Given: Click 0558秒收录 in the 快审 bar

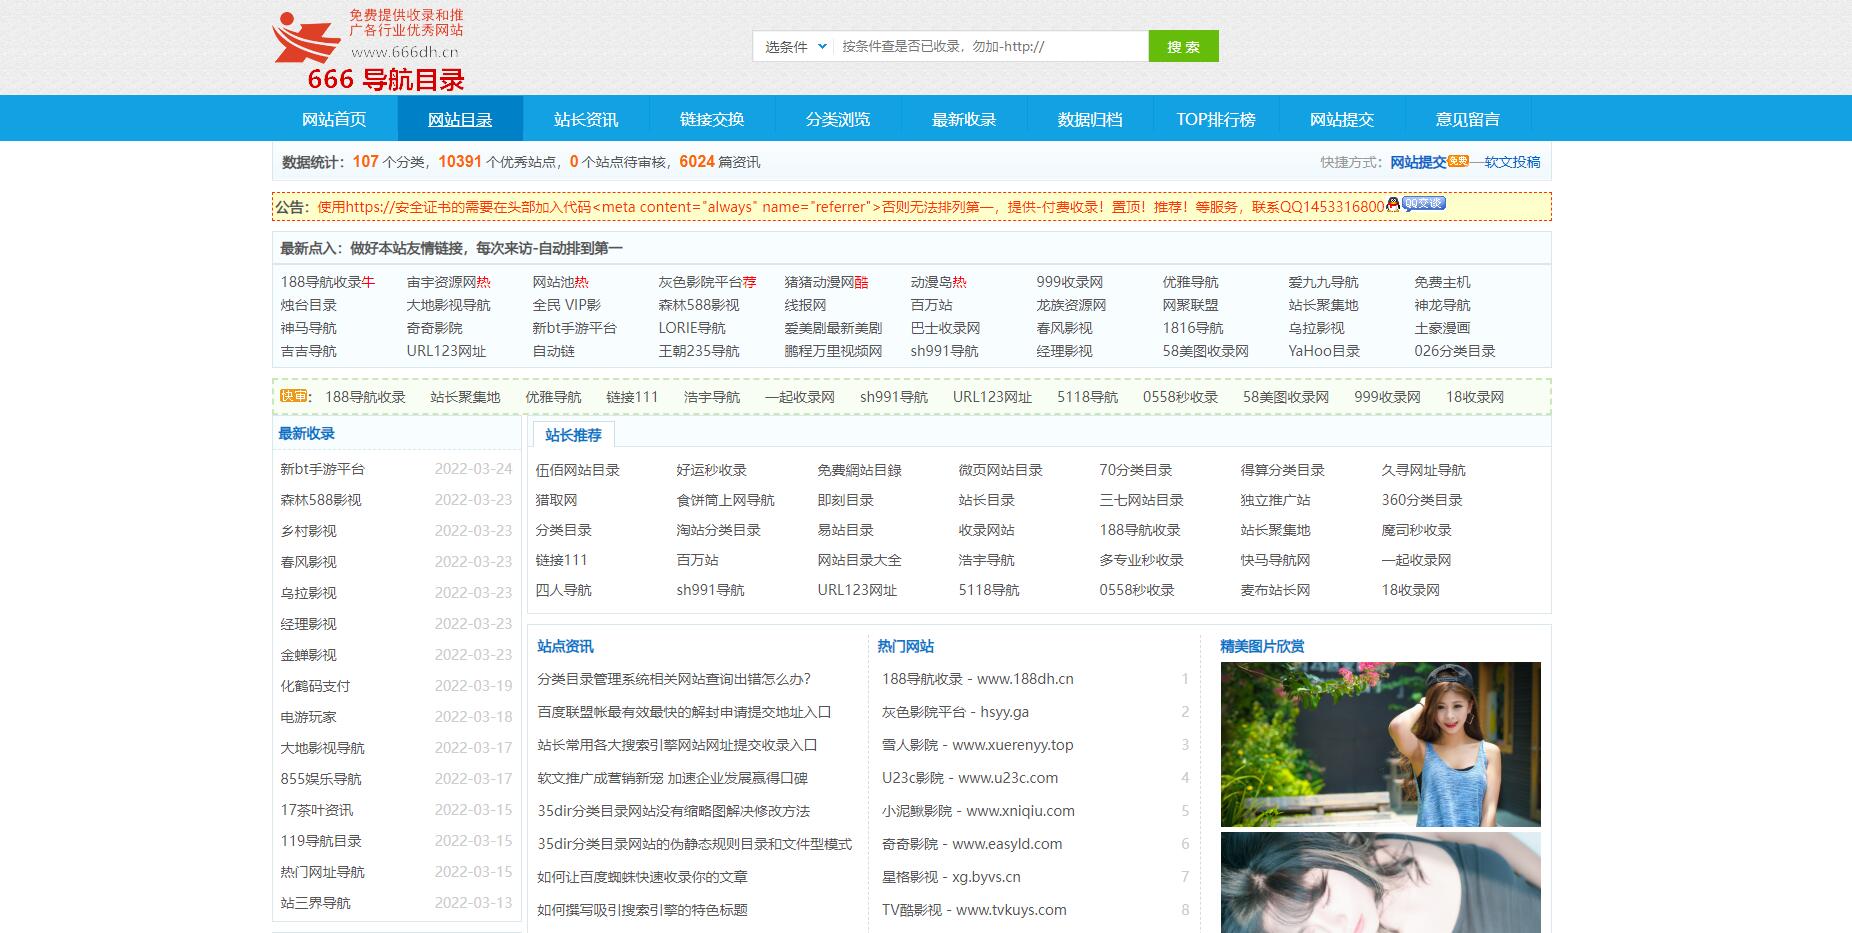Looking at the screenshot, I should (1180, 397).
